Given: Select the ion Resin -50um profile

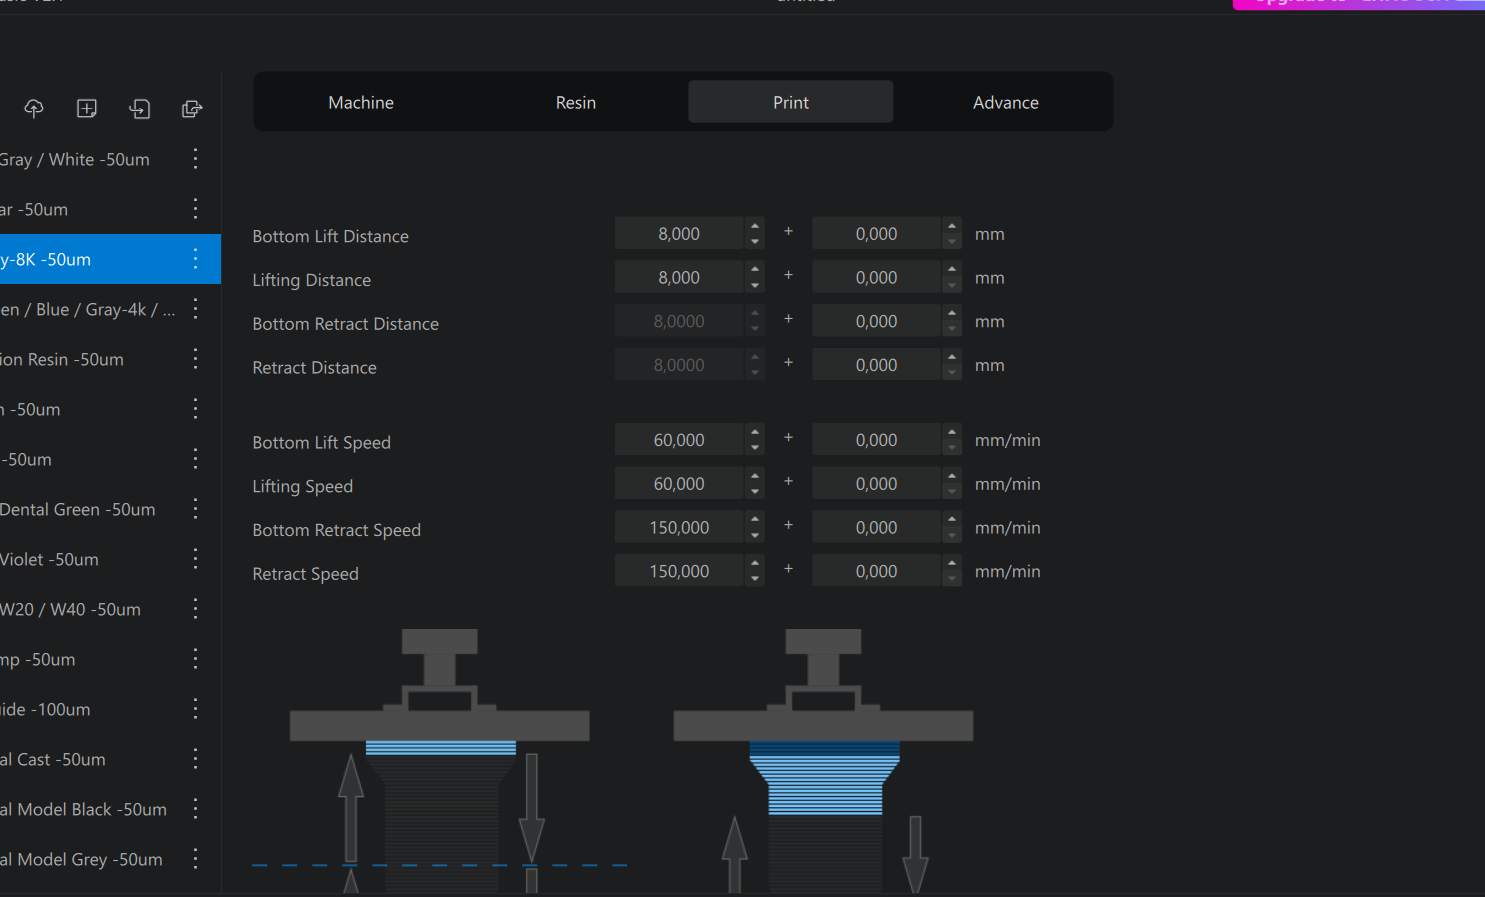Looking at the screenshot, I should pos(110,359).
